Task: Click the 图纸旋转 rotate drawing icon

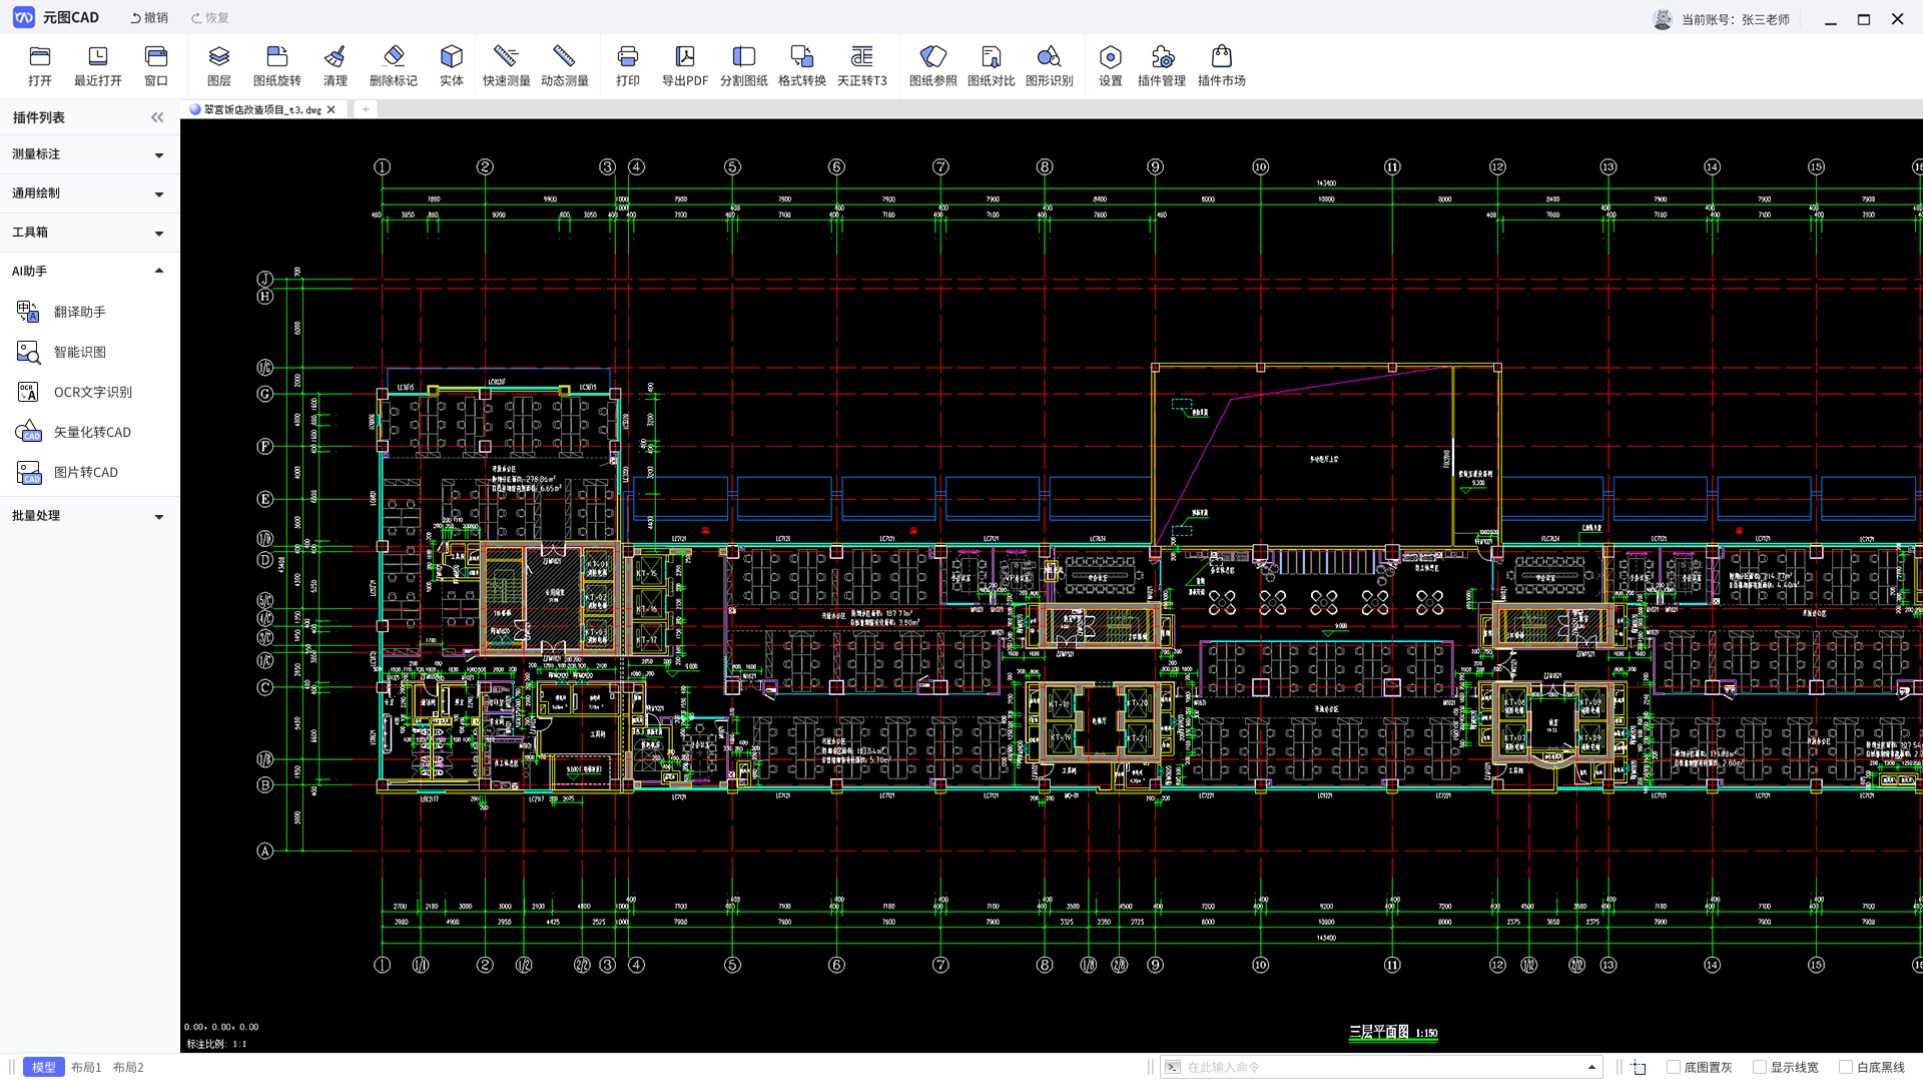Action: 277,66
